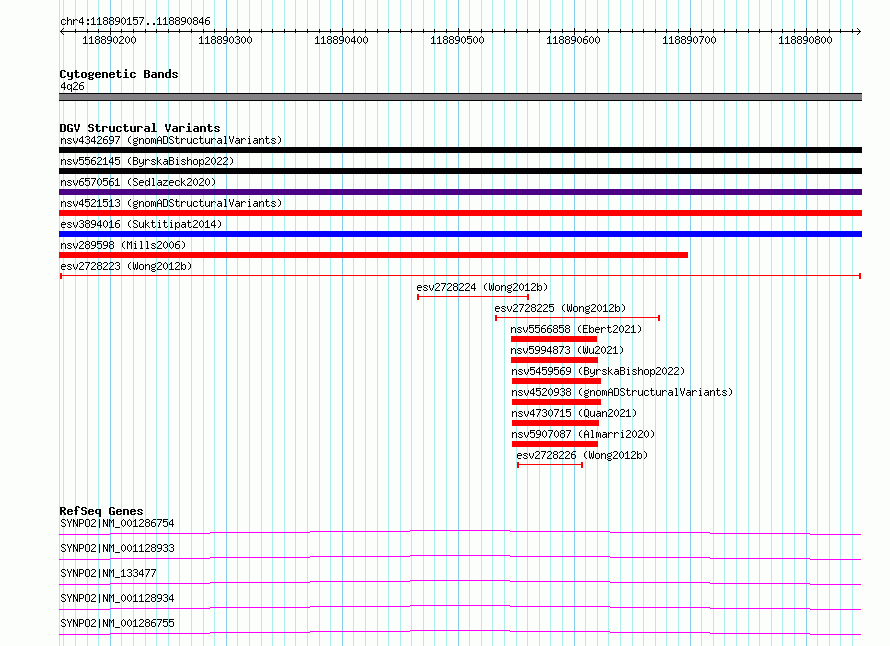Click the gray 4q26 cytogenetic band bar
Viewport: 890px width, 646px height.
click(x=460, y=97)
